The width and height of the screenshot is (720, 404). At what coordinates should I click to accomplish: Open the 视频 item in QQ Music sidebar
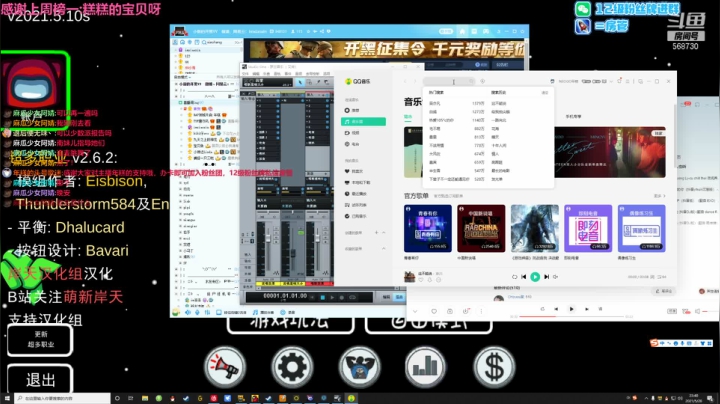352,133
